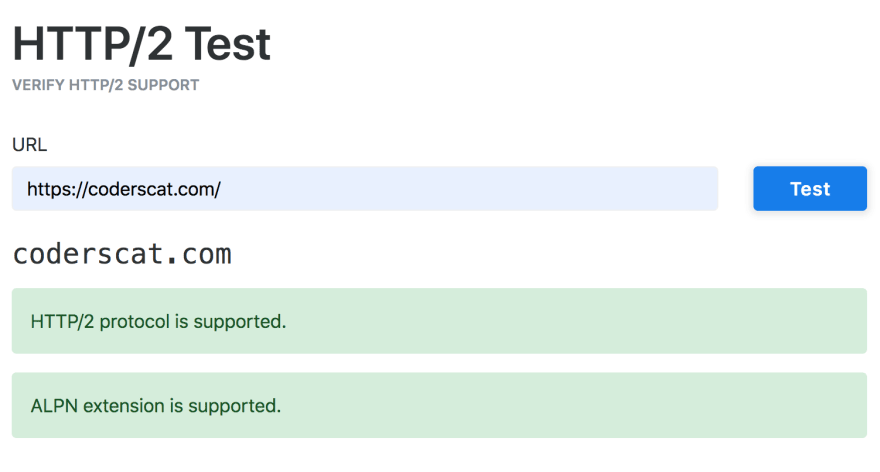This screenshot has height=472, width=880.
Task: Select the coderscat.com result heading
Action: coord(122,254)
